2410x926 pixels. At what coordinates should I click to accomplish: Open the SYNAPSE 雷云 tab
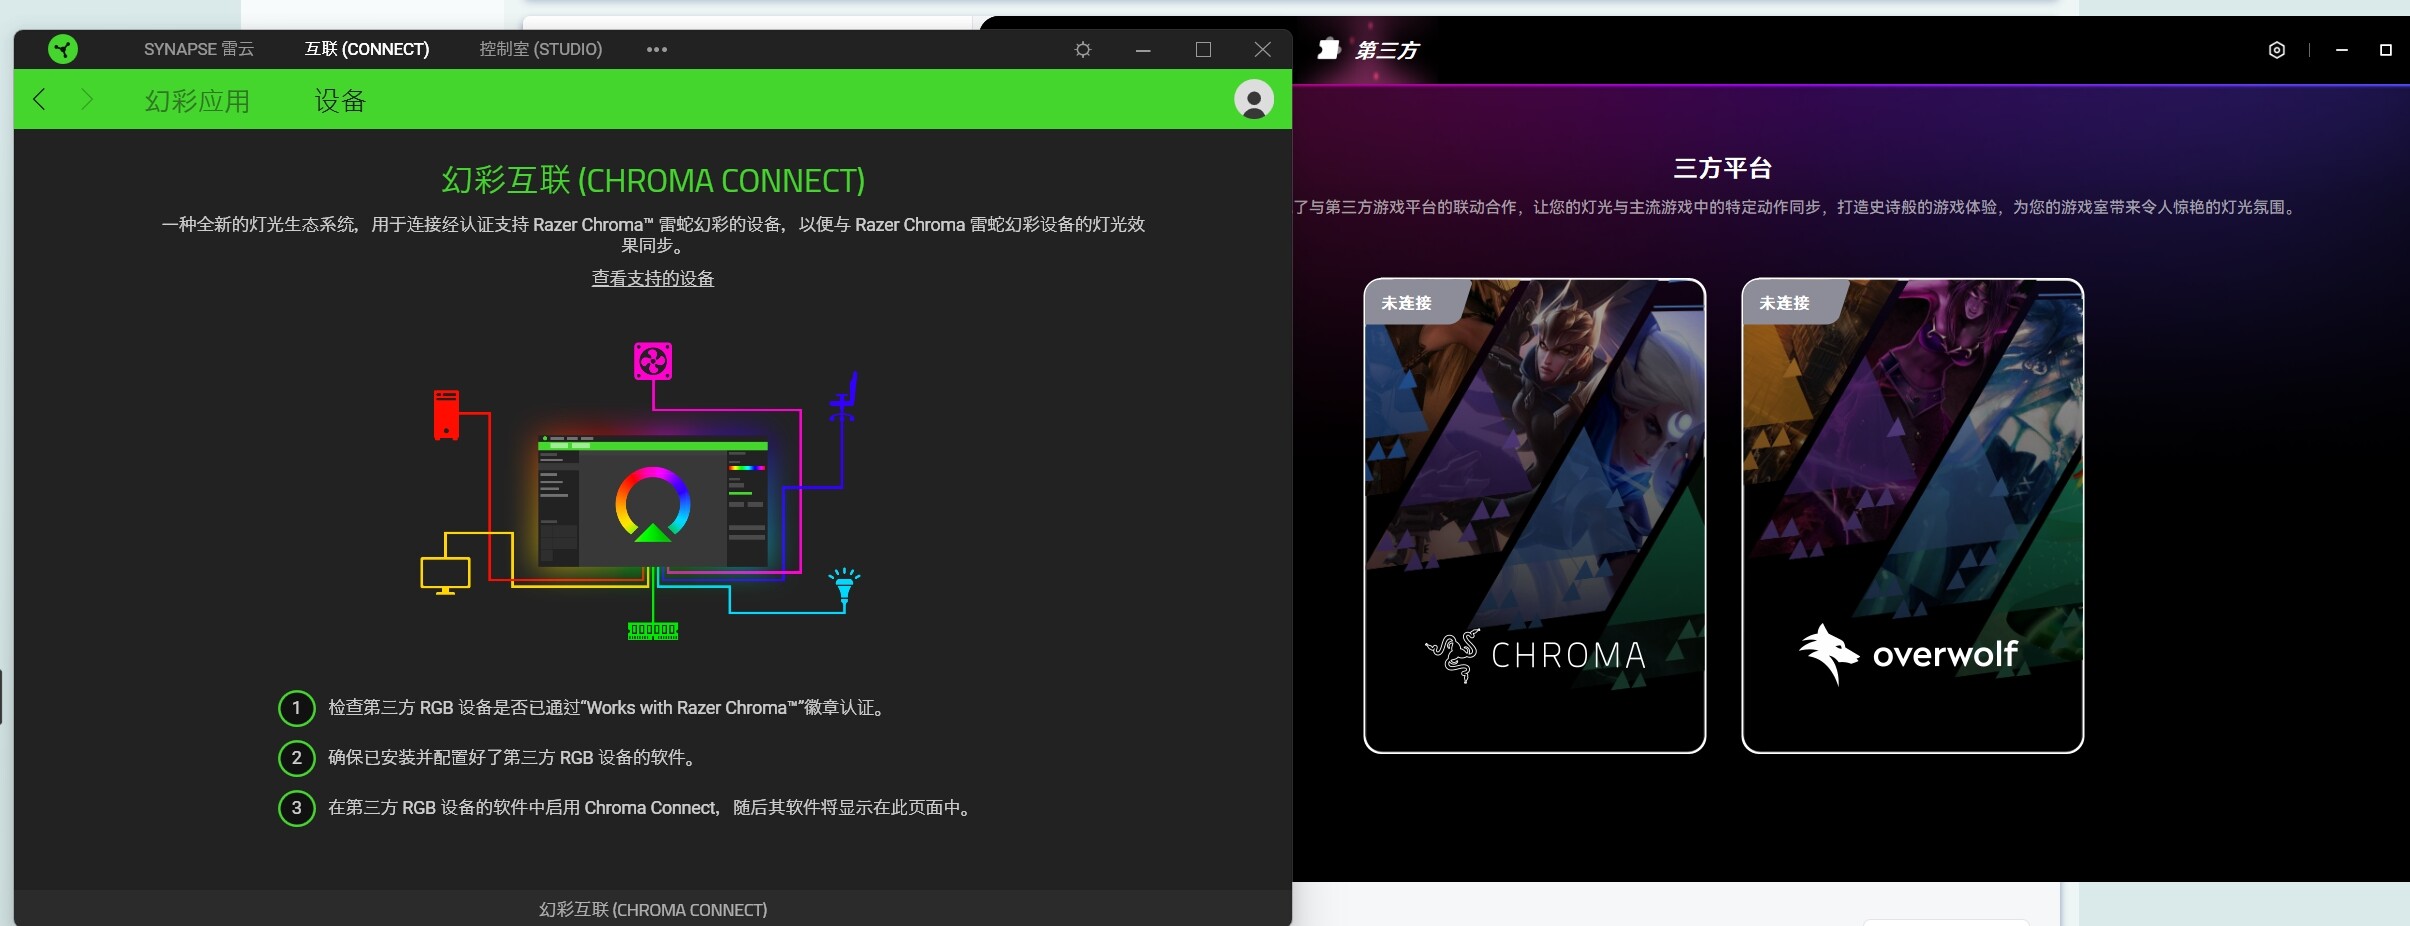pos(199,49)
